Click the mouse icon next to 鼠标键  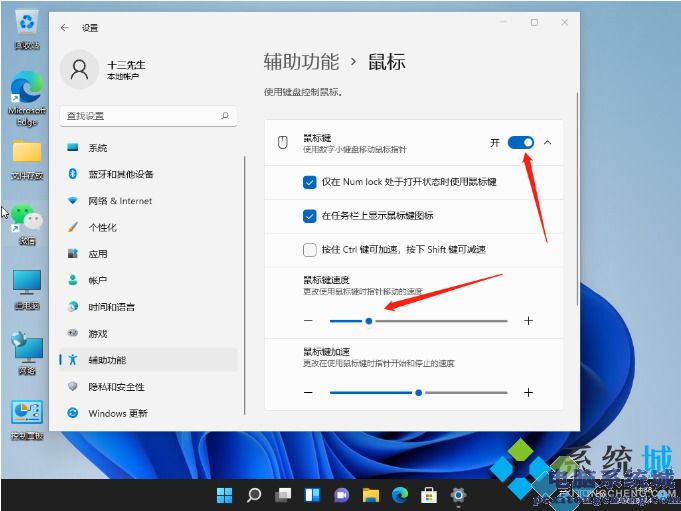pos(283,142)
